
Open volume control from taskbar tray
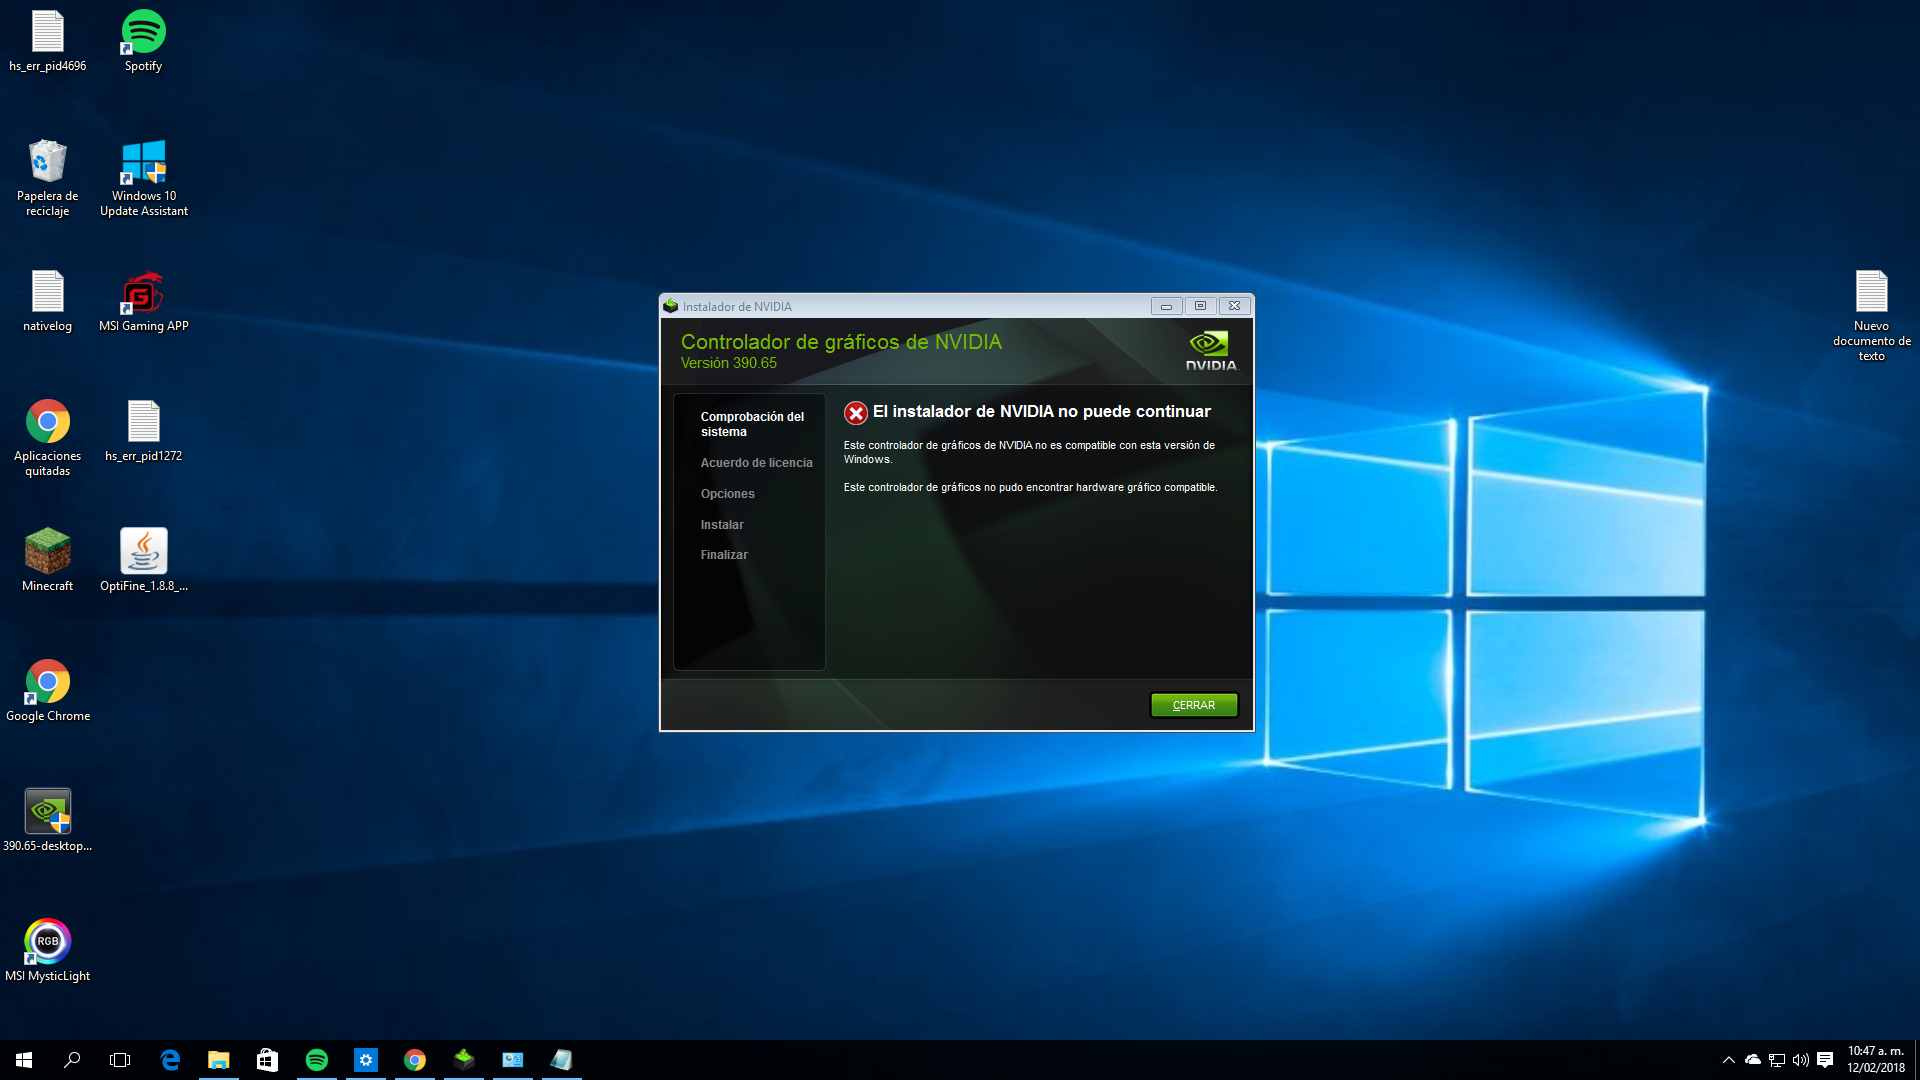(1797, 1060)
